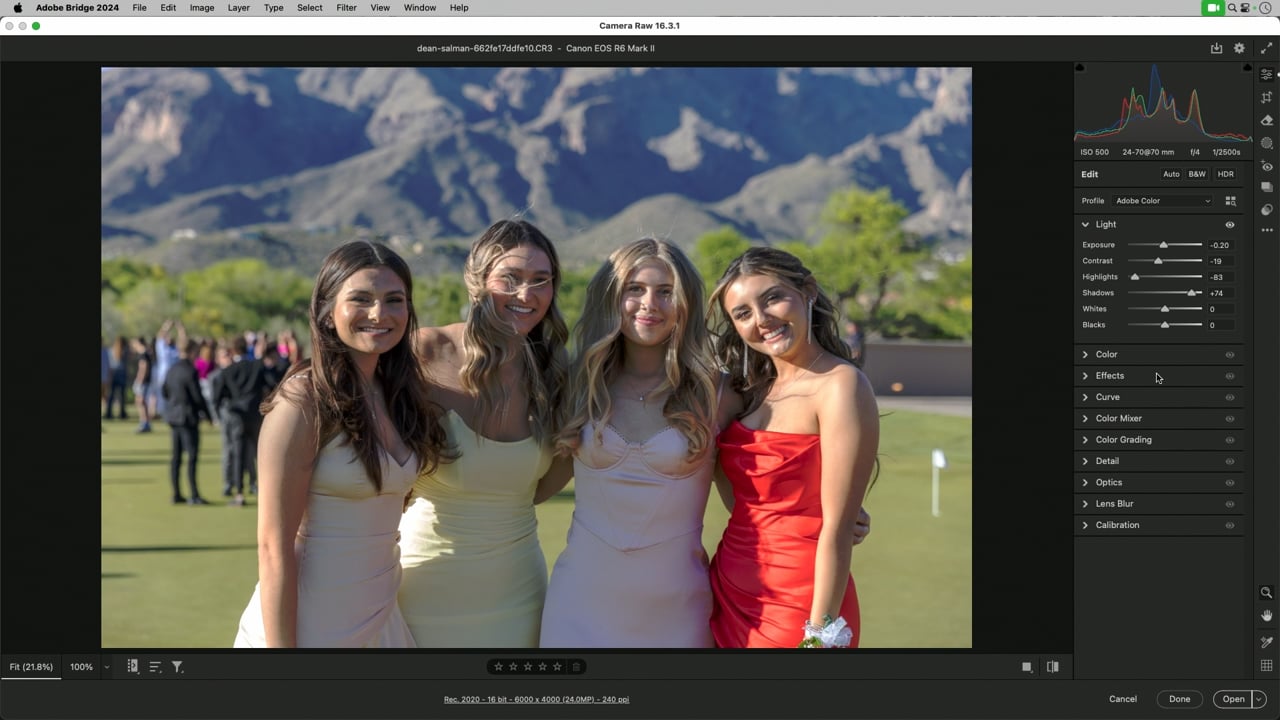The height and width of the screenshot is (720, 1280).
Task: Expand the Color Grading panel
Action: tap(1085, 440)
